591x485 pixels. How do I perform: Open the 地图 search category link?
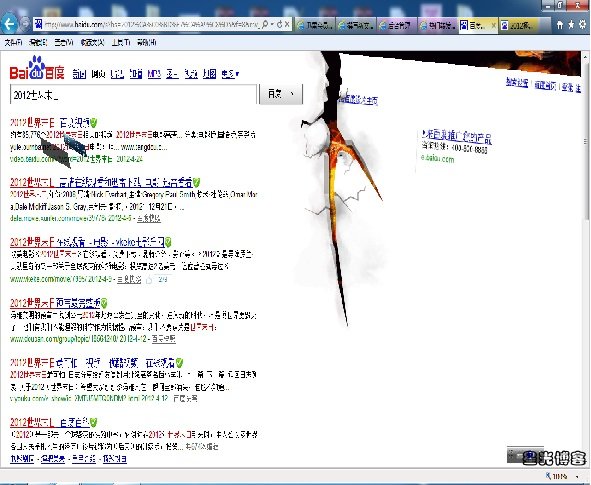pyautogui.click(x=210, y=74)
